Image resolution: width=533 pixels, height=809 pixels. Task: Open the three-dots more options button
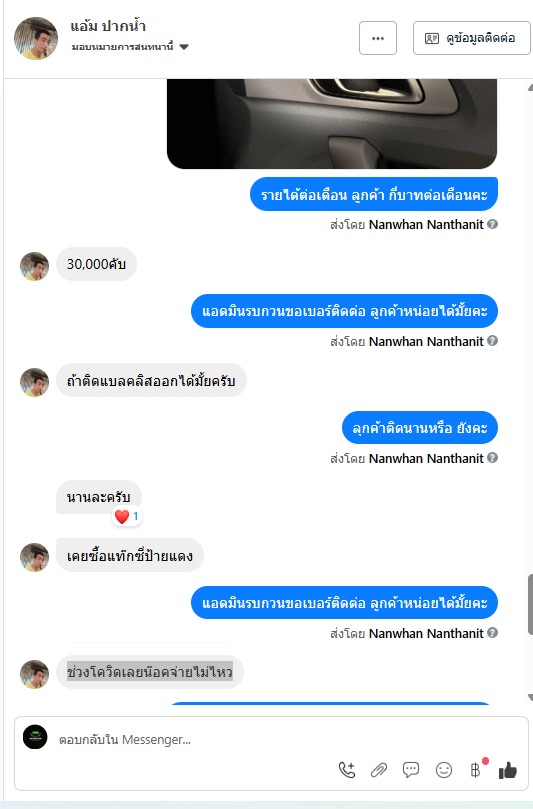click(378, 38)
